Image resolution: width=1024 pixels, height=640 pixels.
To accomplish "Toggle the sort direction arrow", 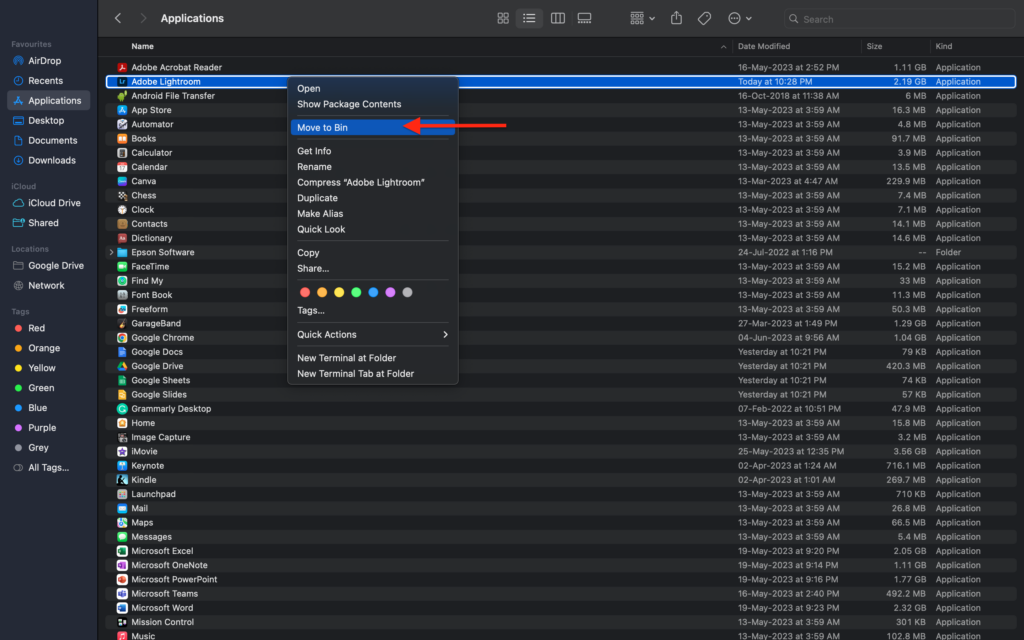I will (x=723, y=47).
